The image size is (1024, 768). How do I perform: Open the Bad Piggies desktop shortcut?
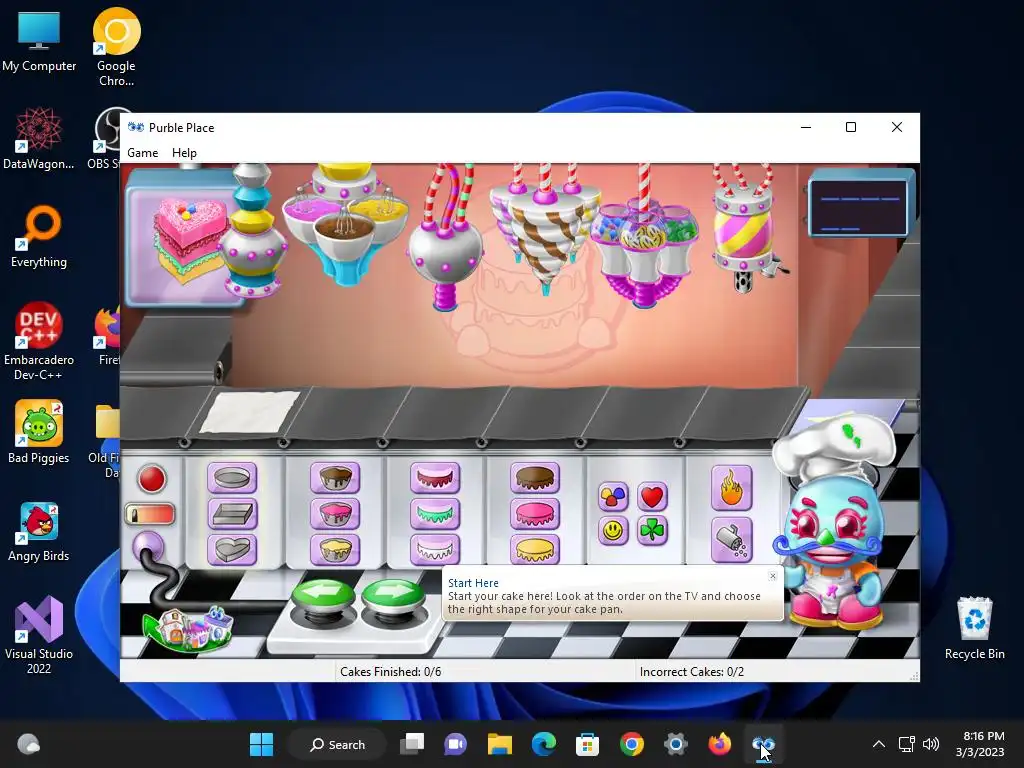pos(39,432)
